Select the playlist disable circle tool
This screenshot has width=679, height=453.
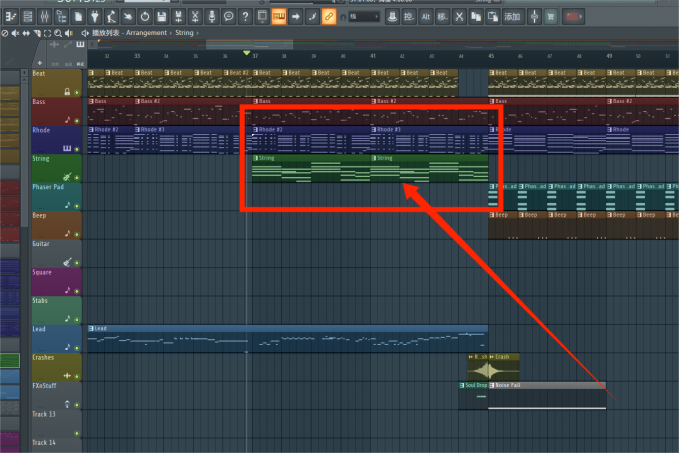point(5,33)
